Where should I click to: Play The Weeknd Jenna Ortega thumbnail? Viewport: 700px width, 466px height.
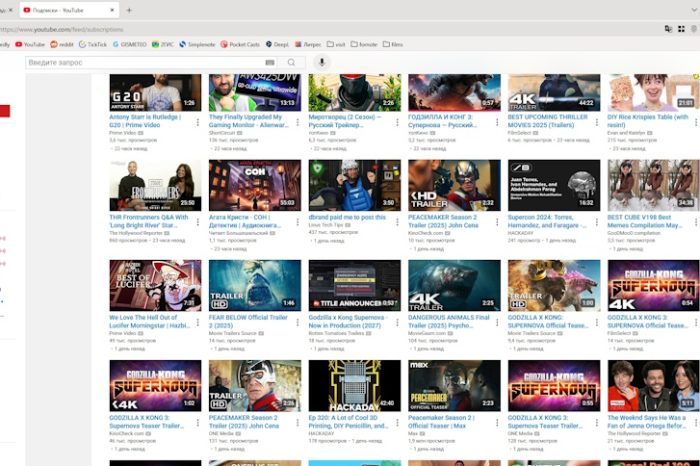click(x=653, y=386)
